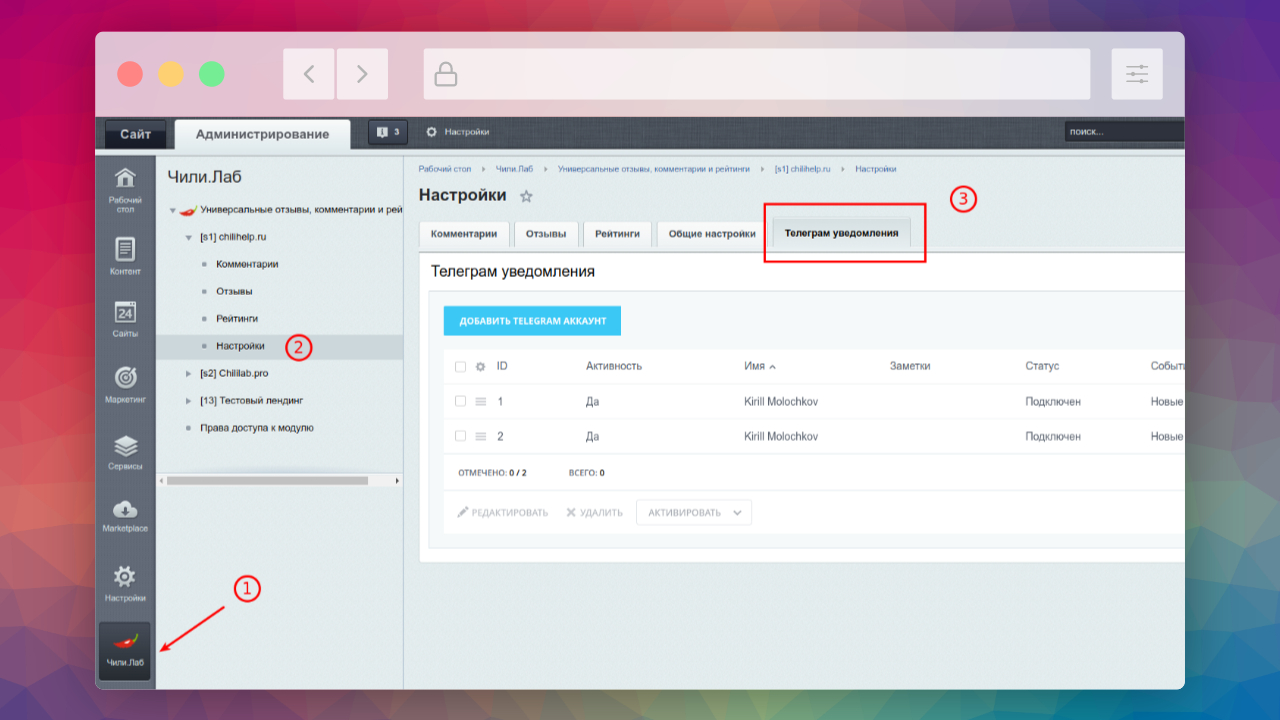Check the checkbox for row ID 2

tap(460, 436)
